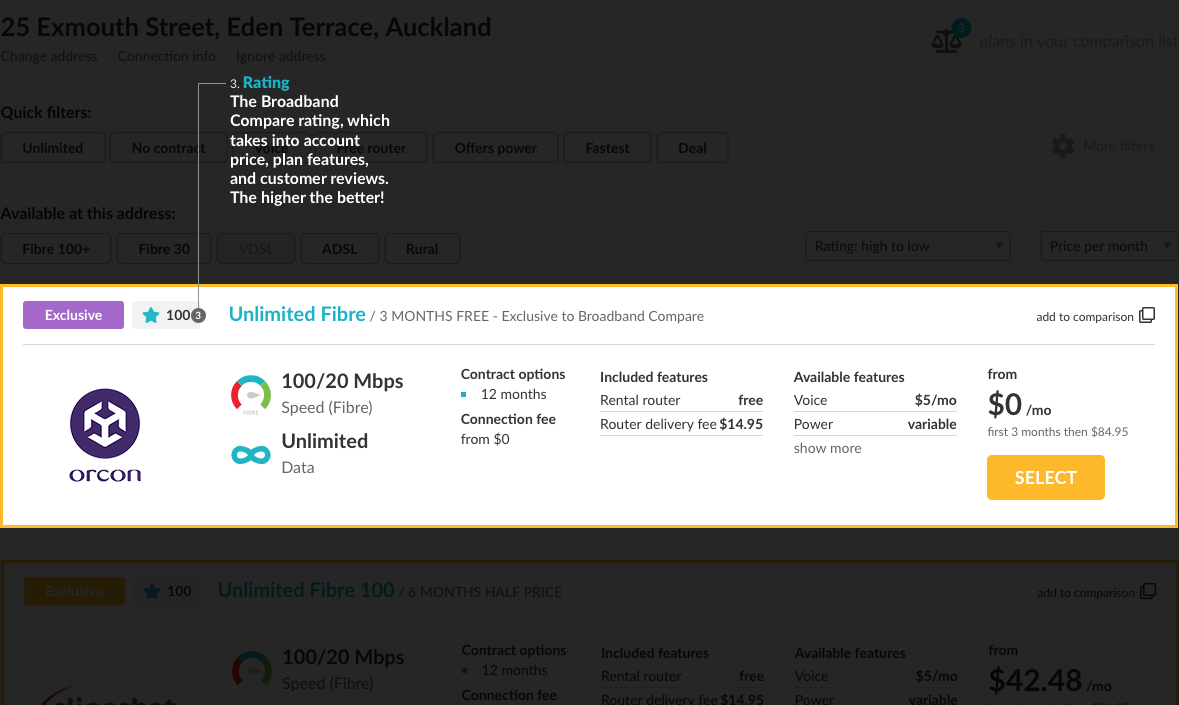This screenshot has width=1179, height=705.
Task: Open the Rating: high to low sort dropdown
Action: tap(908, 246)
